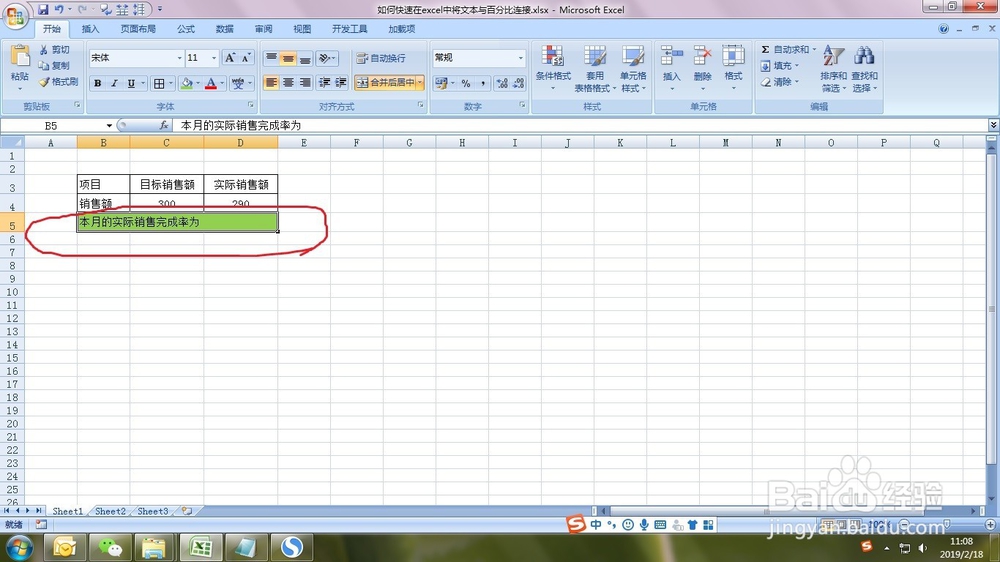
Task: Toggle underline formatting
Action: point(131,83)
